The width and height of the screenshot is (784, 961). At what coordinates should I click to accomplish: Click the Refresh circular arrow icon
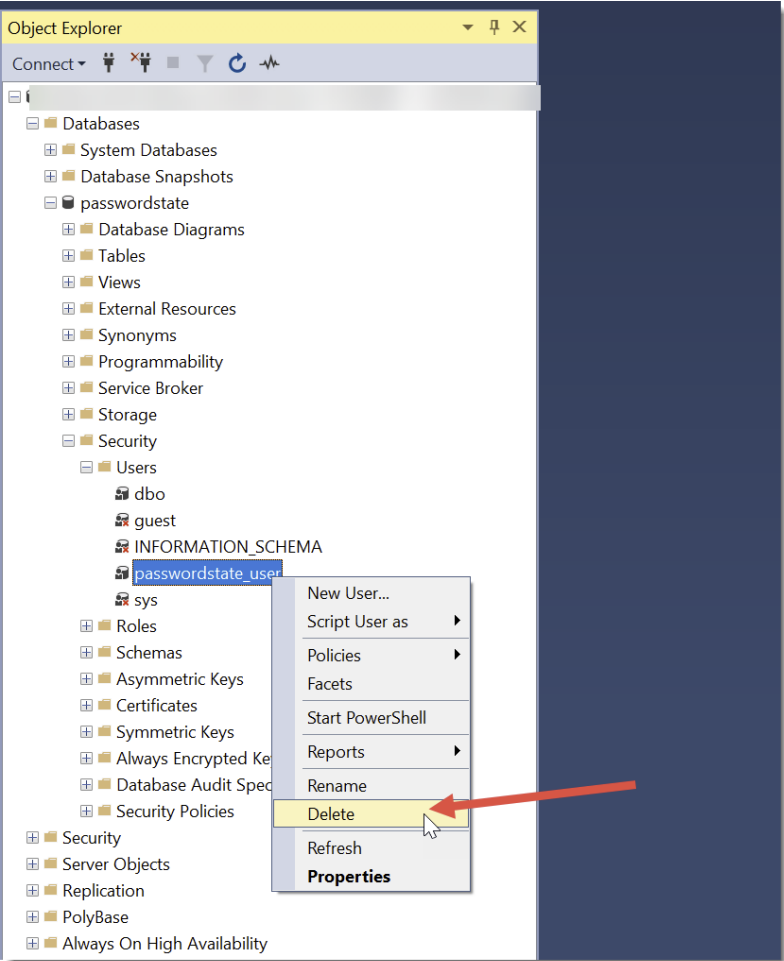[237, 63]
